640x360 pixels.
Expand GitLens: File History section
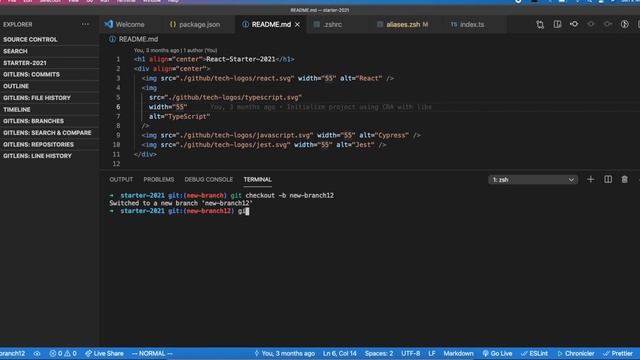49,98
